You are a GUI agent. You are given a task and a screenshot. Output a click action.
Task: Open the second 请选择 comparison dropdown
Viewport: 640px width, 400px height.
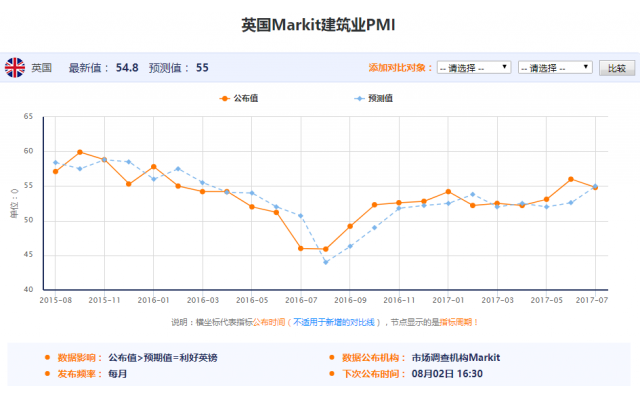(x=555, y=67)
